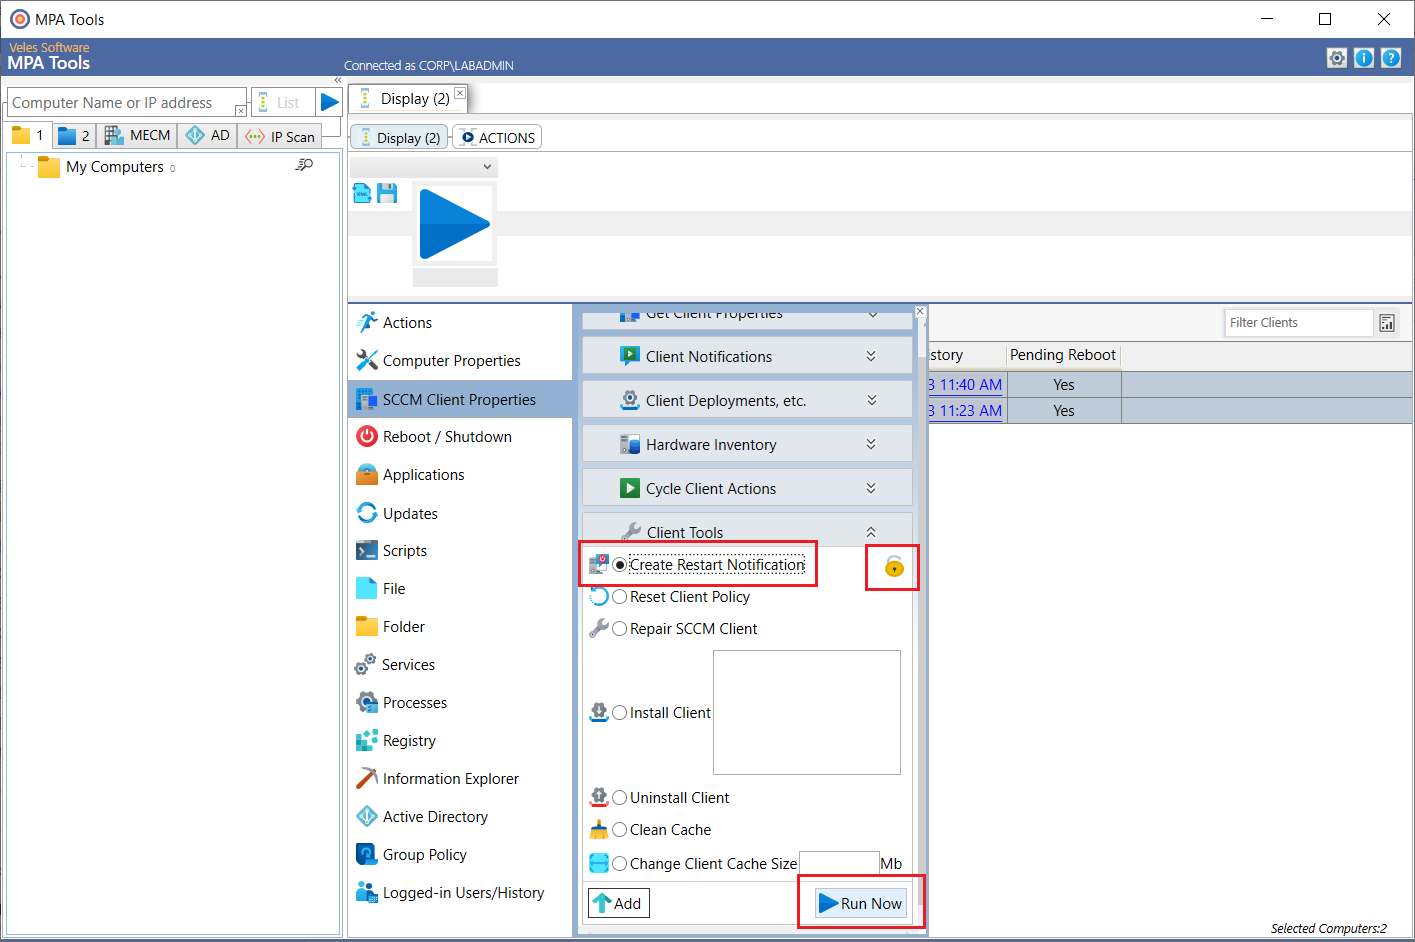Select the Reset Client Policy option
Viewport: 1415px width, 942px height.
[620, 597]
